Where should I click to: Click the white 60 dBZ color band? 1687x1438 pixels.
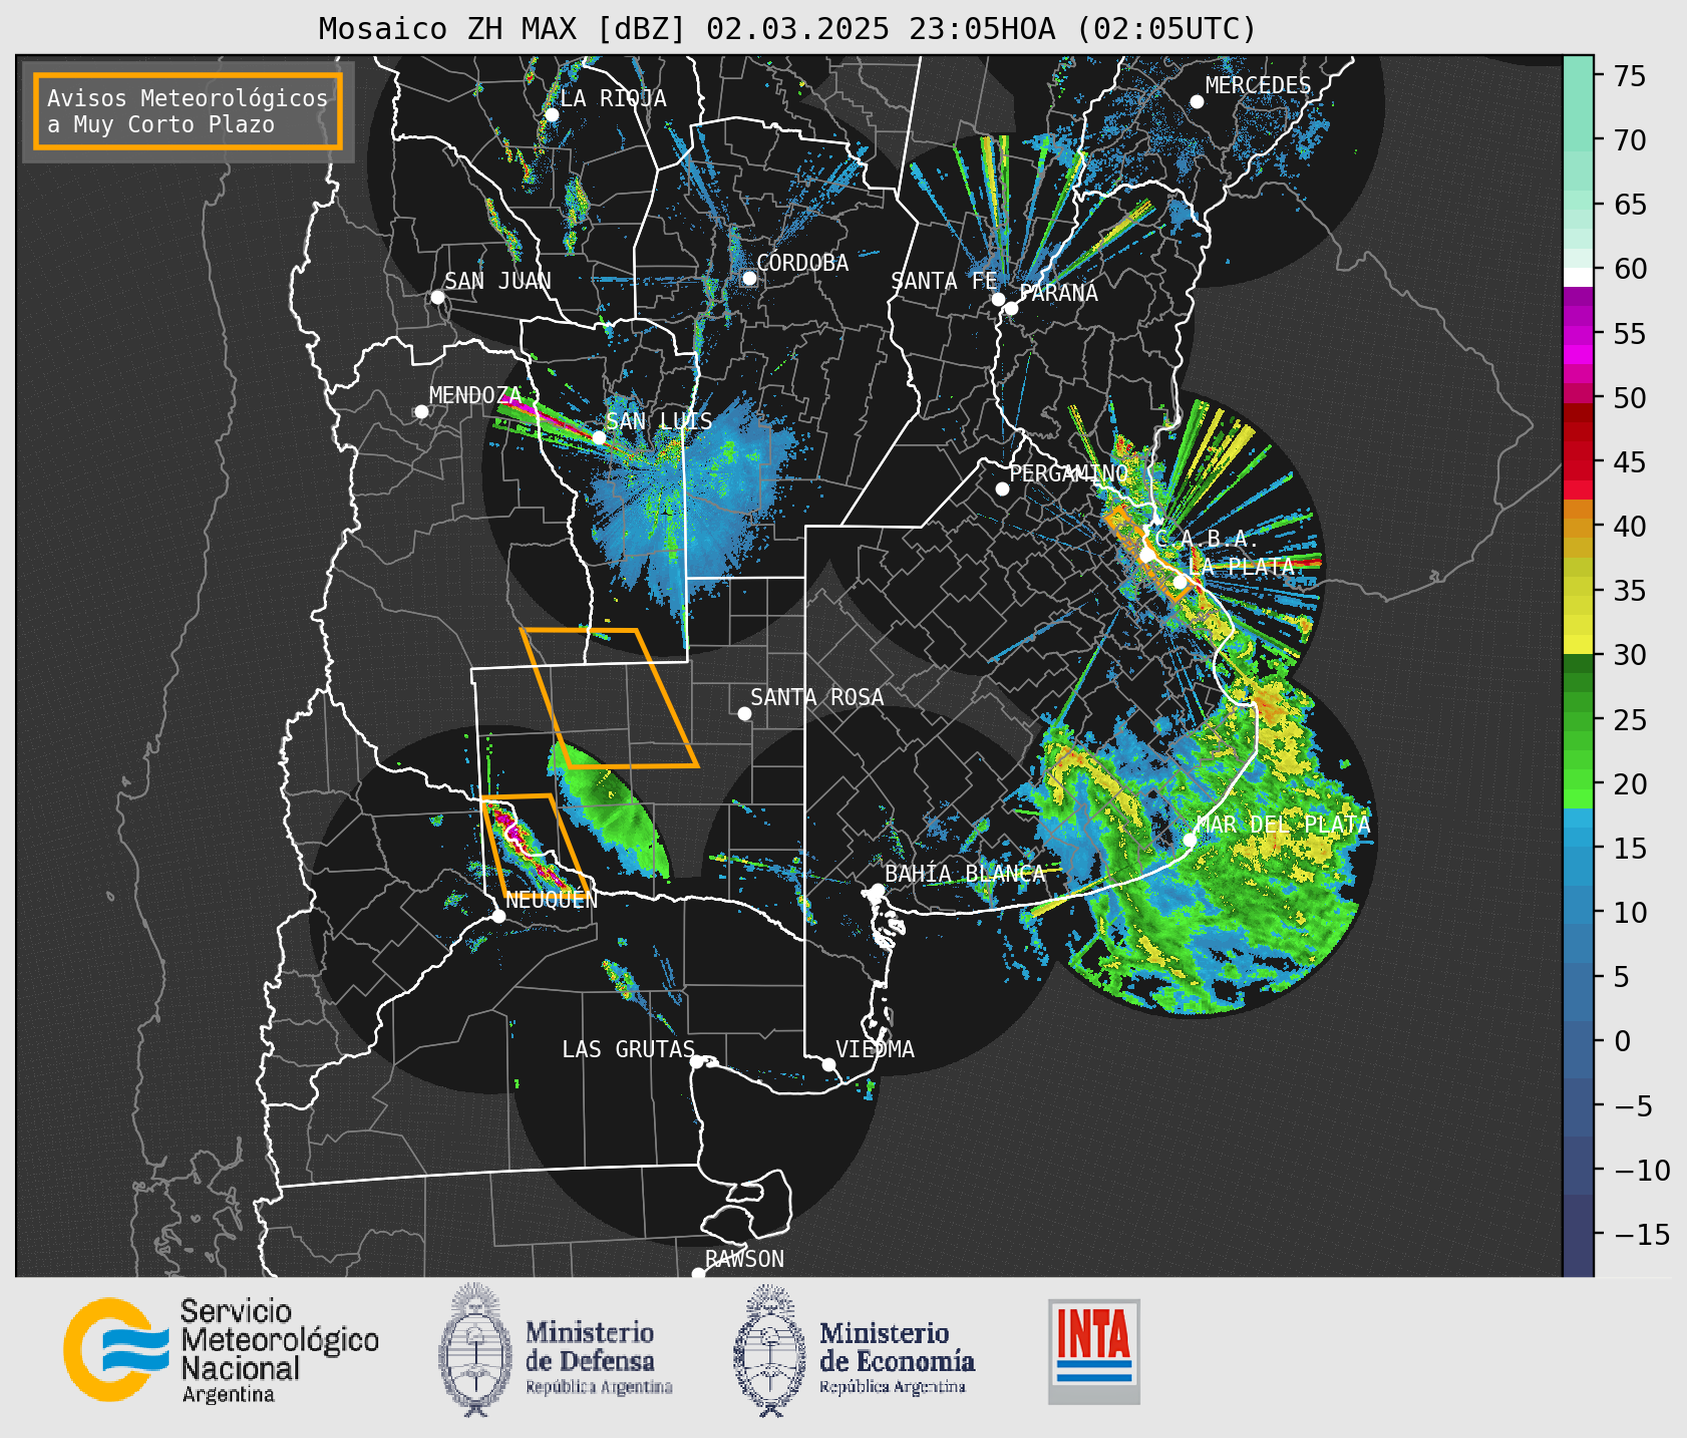click(1578, 277)
